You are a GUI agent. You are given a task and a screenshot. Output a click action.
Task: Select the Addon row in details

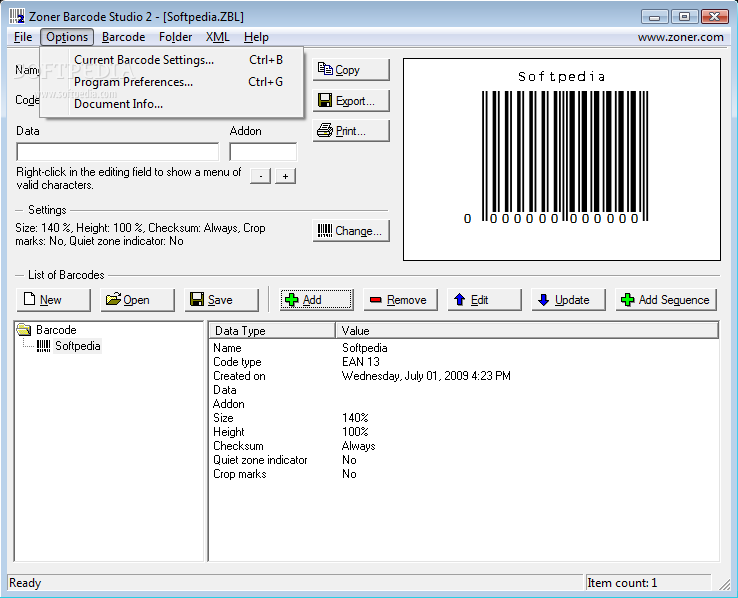click(464, 404)
